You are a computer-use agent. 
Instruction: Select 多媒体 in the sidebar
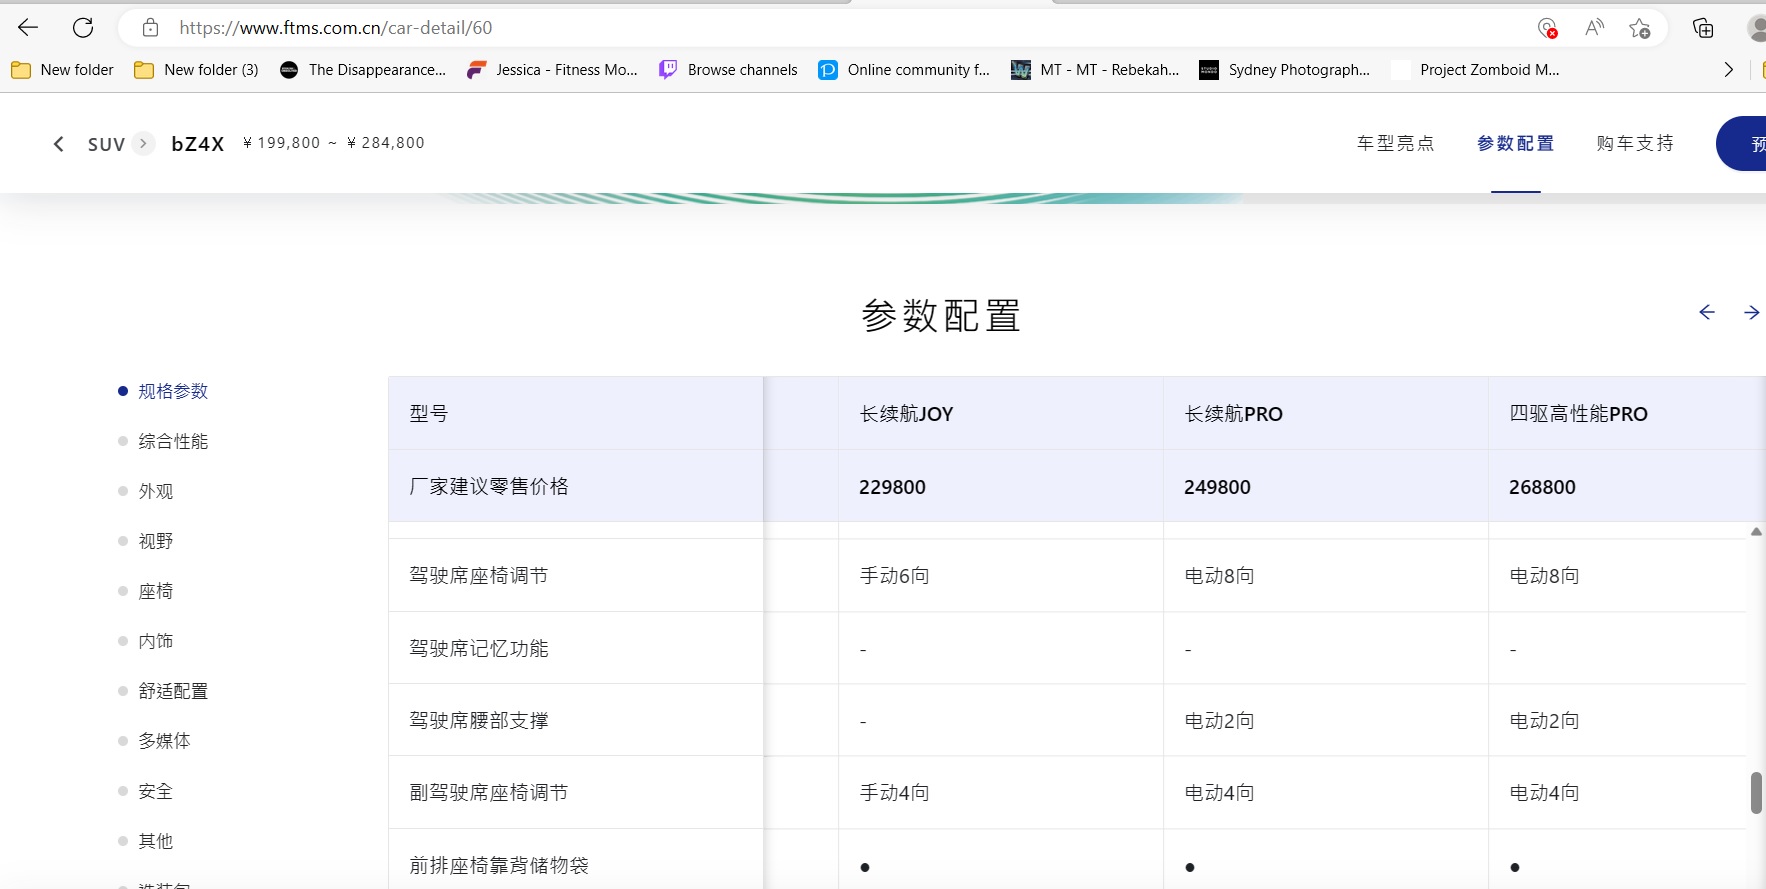(164, 741)
